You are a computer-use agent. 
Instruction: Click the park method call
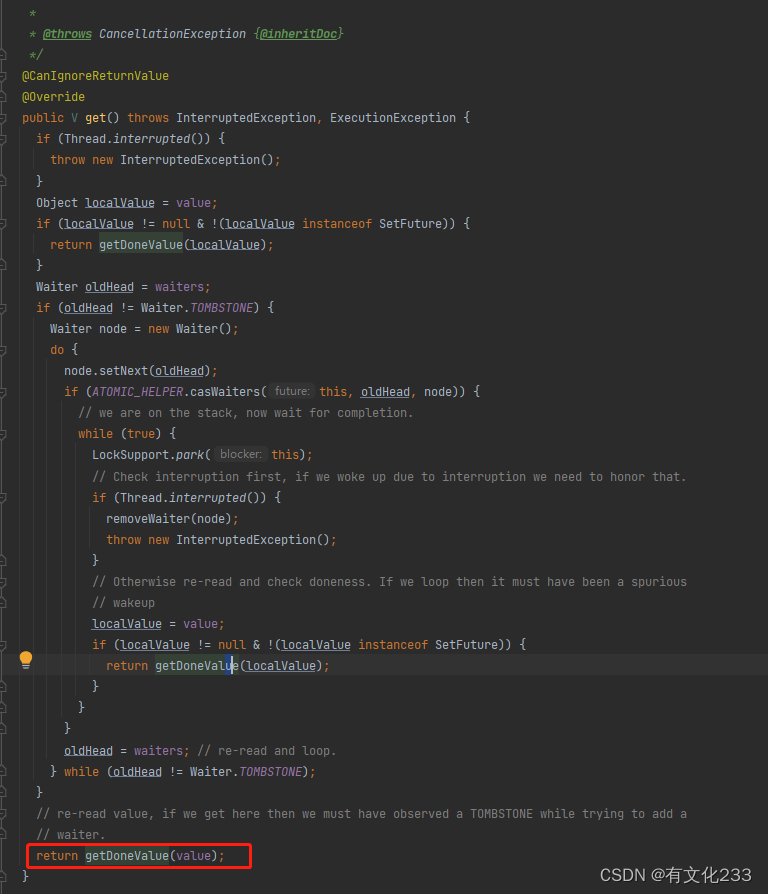coord(190,455)
